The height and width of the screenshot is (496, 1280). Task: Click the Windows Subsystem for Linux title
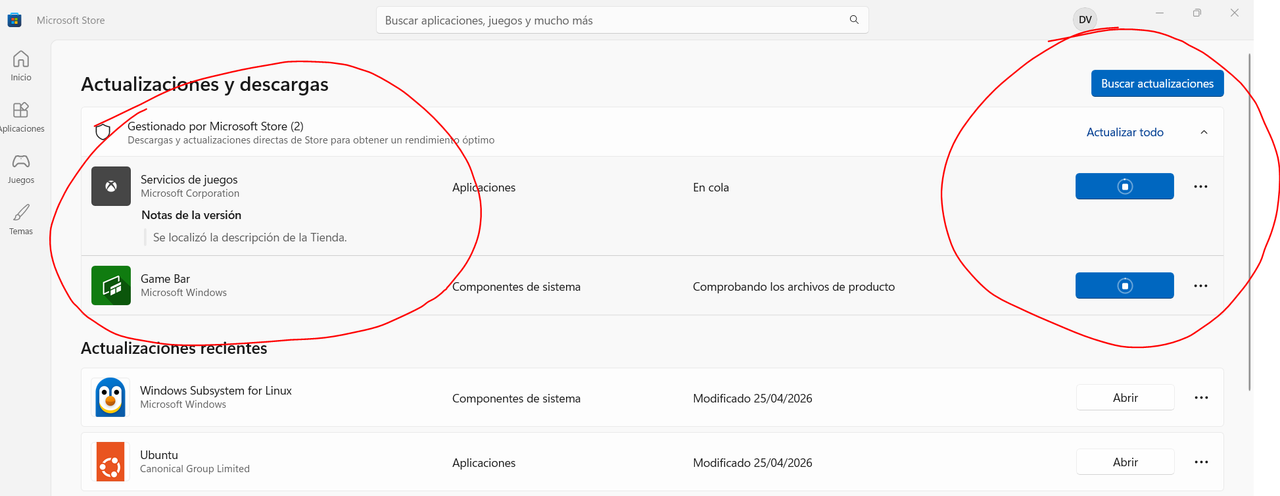216,390
